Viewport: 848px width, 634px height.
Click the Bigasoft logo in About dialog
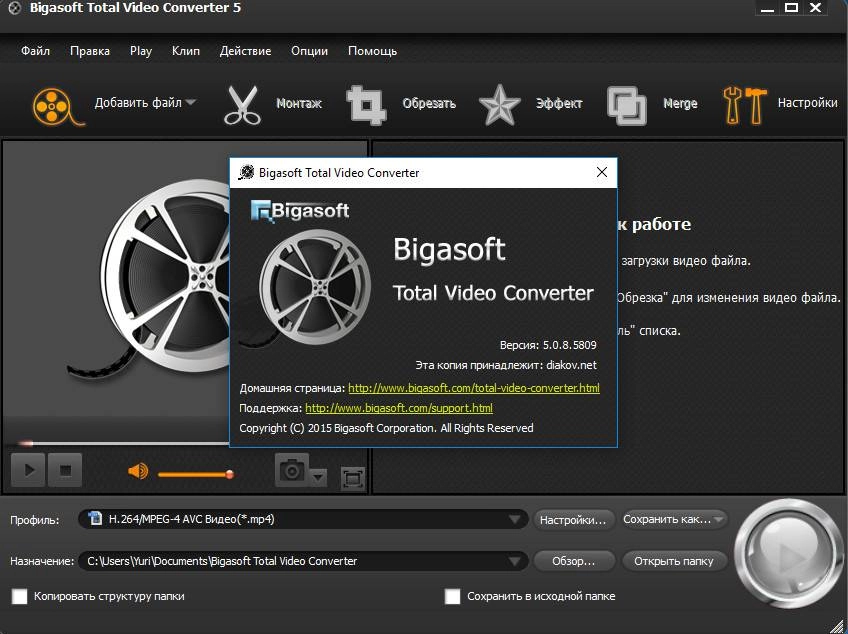[300, 211]
